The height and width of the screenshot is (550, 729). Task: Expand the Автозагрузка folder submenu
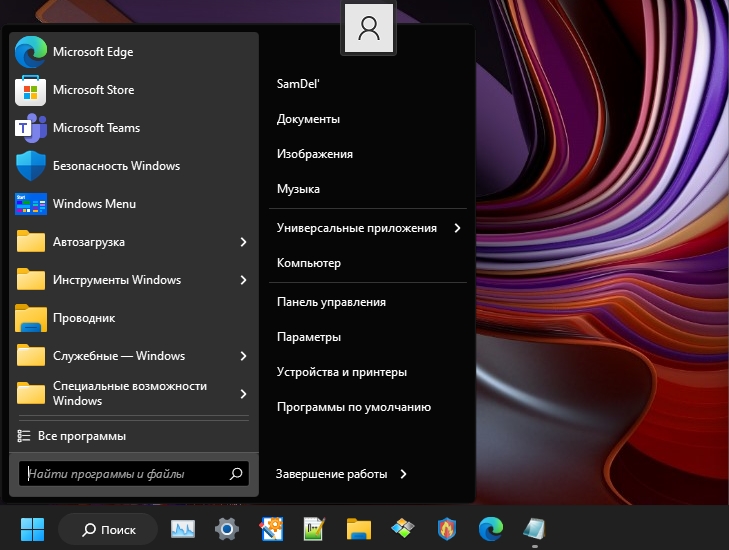tap(243, 242)
